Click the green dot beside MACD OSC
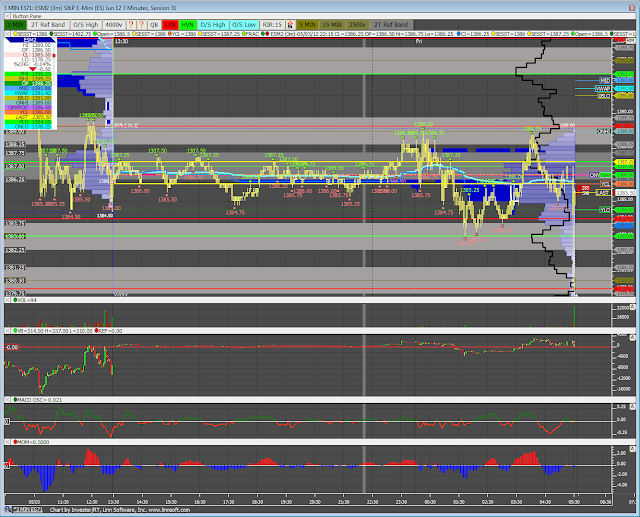This screenshot has width=640, height=517. [16, 400]
